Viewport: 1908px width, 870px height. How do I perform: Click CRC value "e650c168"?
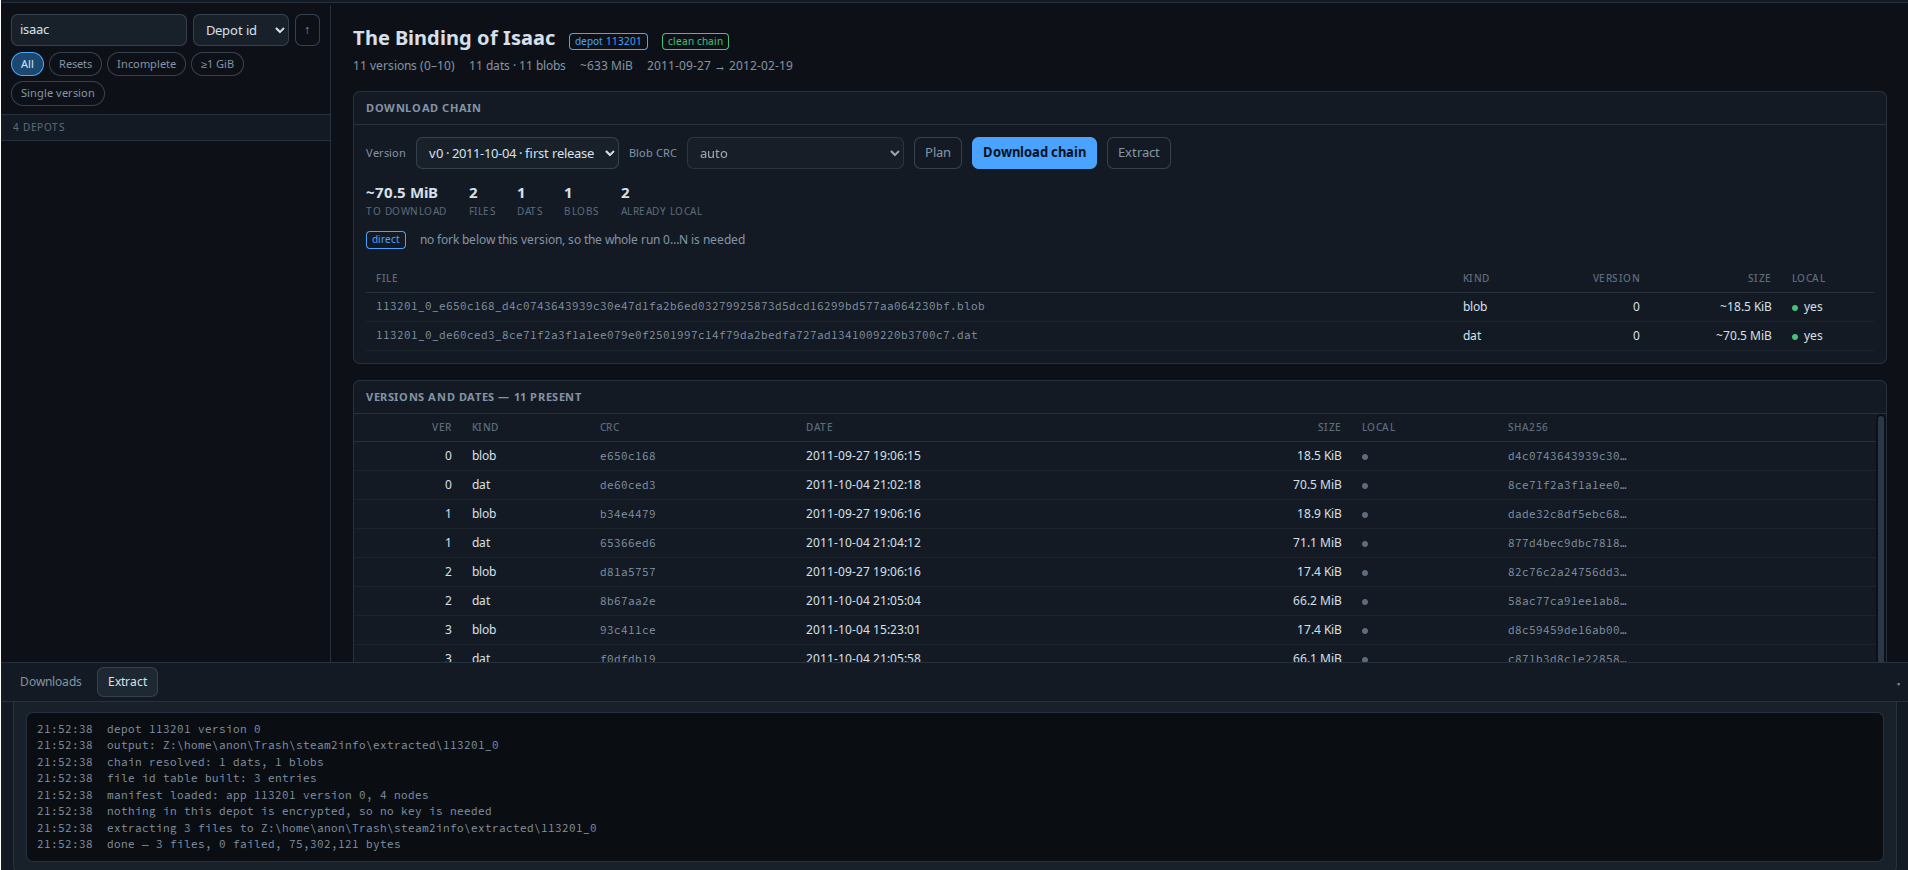coord(628,456)
